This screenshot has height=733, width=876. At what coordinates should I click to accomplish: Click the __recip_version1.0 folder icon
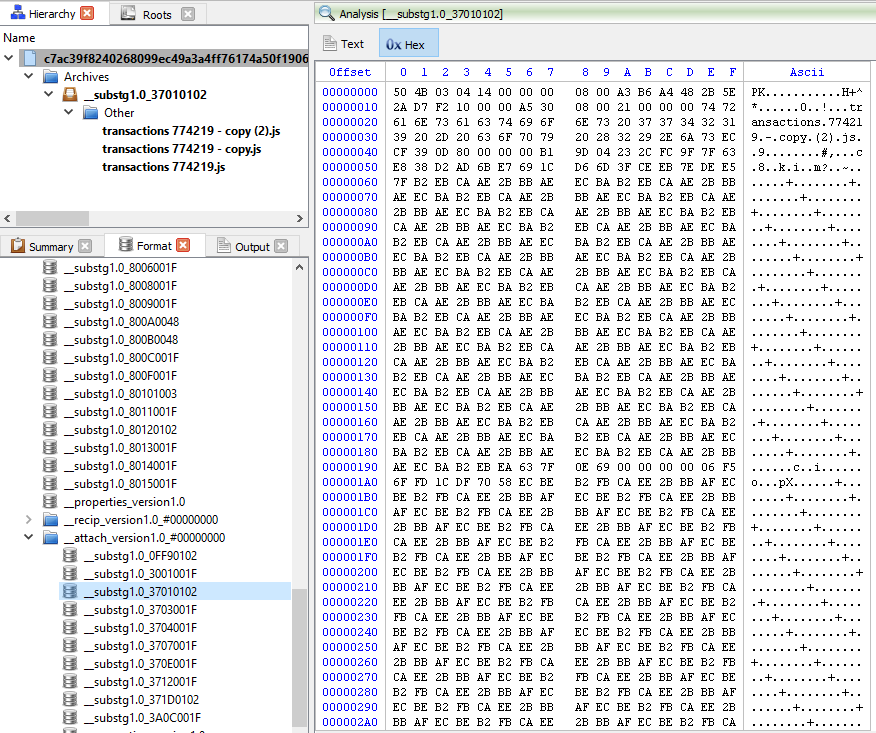tap(51, 520)
